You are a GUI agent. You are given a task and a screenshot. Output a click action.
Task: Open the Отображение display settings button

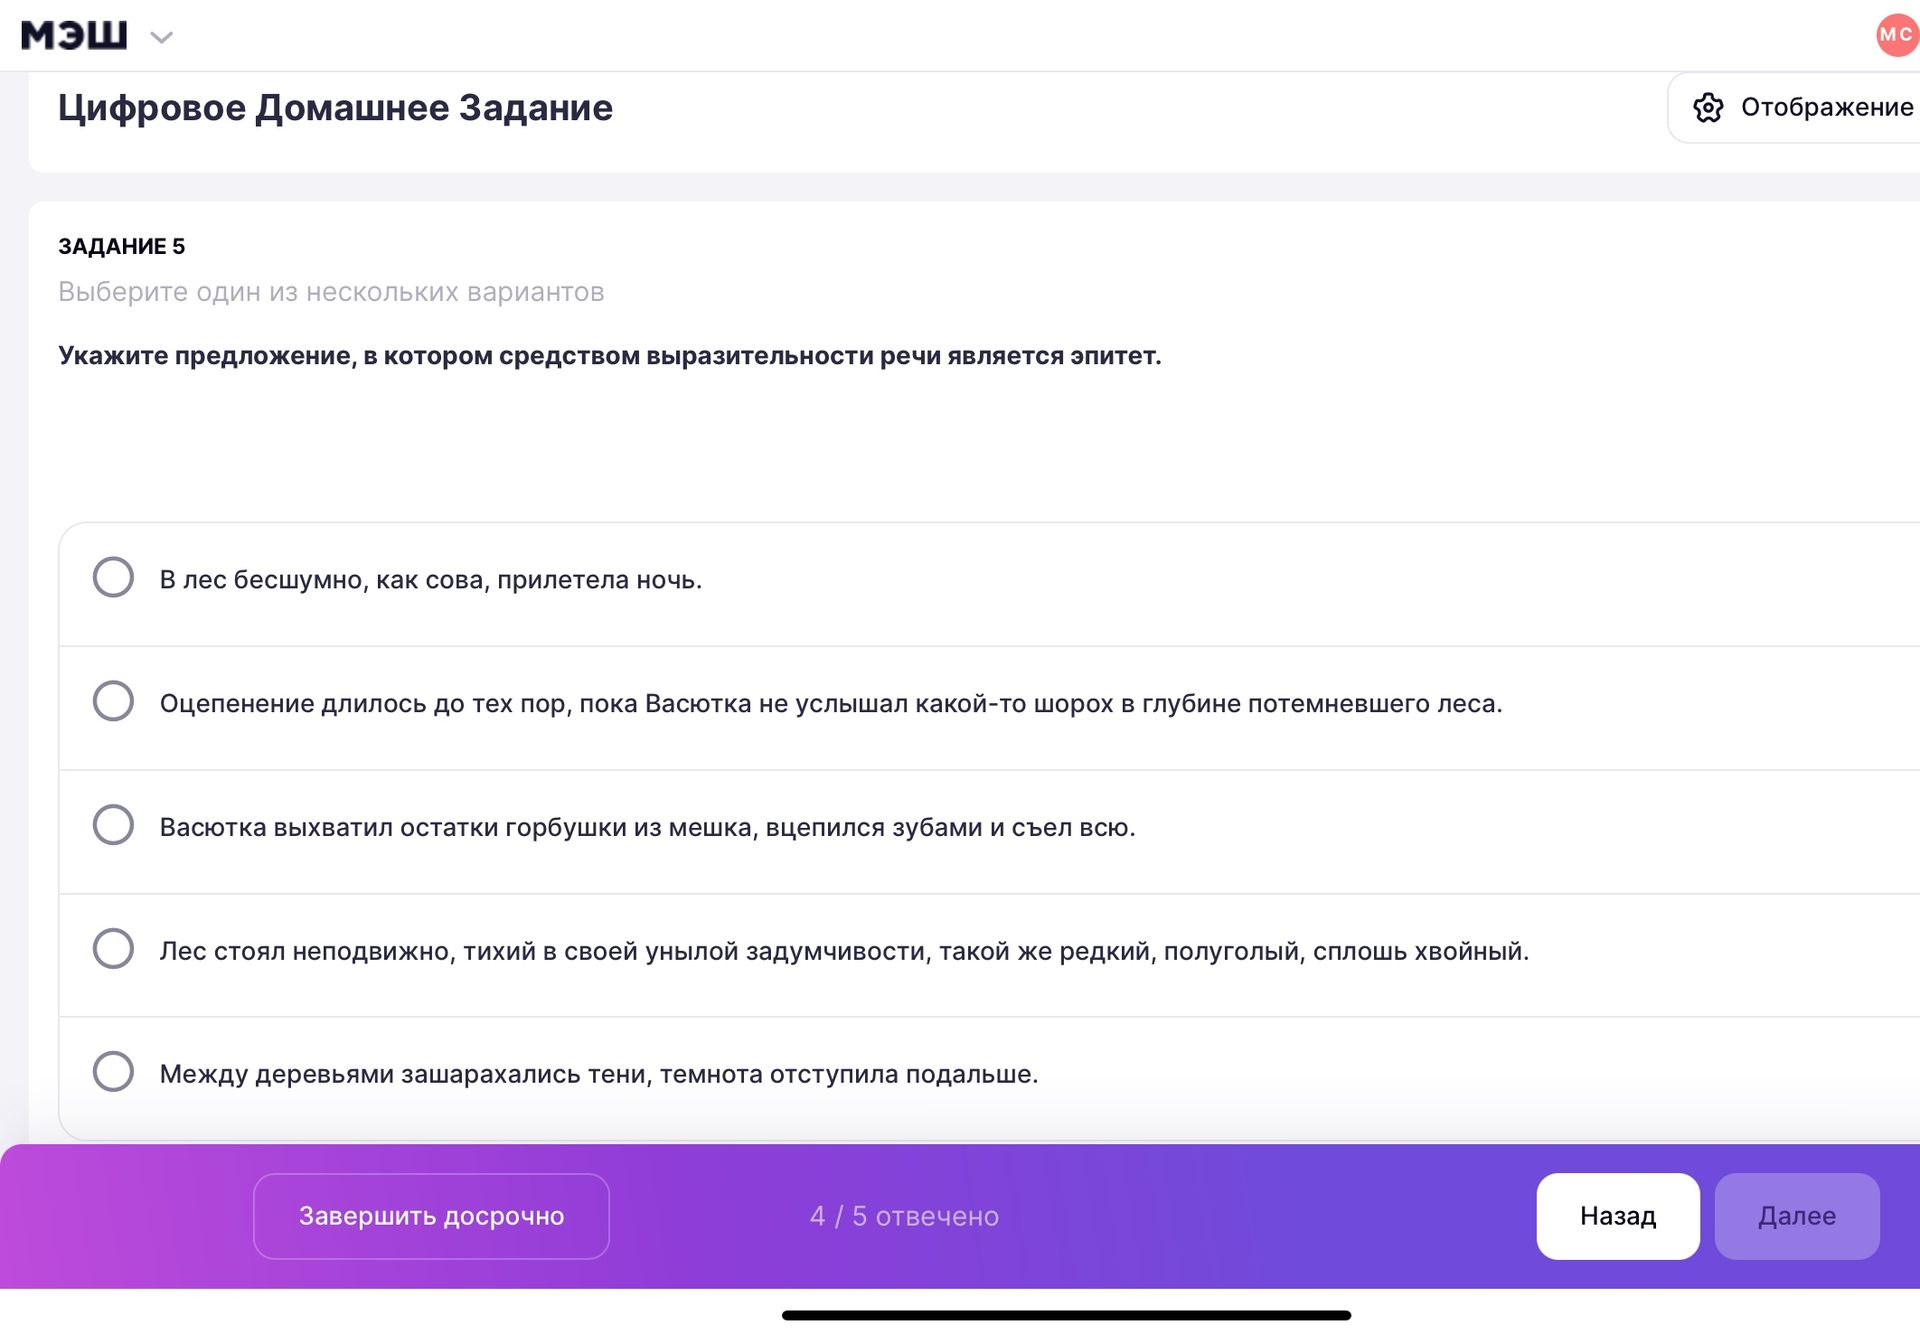[x=1795, y=107]
